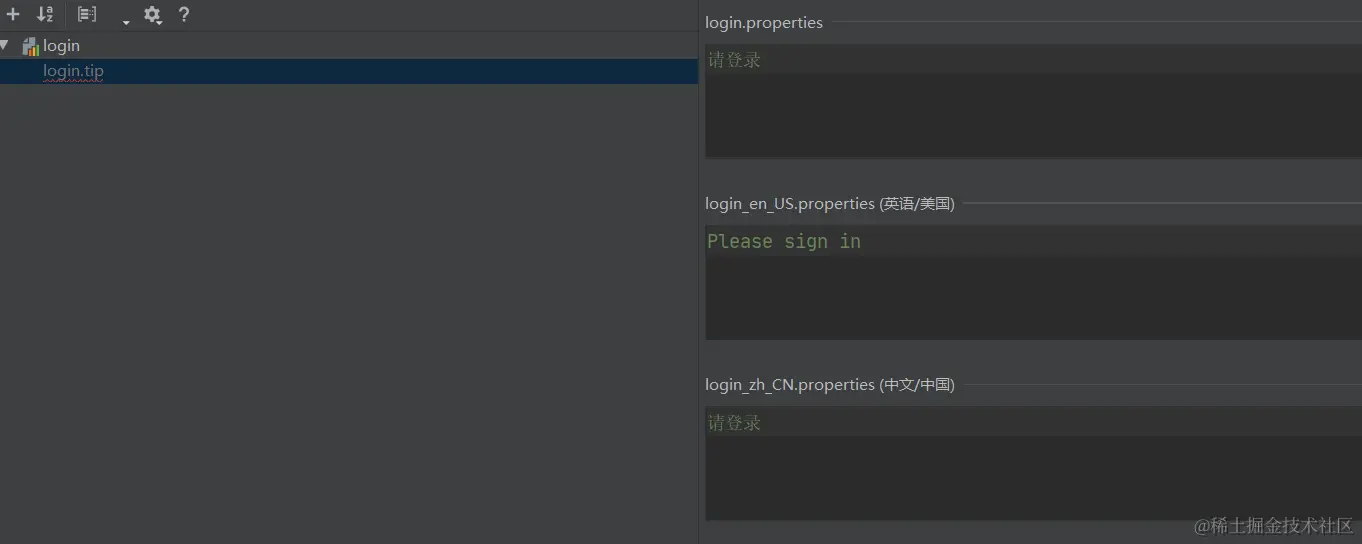Viewport: 1362px width, 544px height.
Task: Click the login_zh_CN.properties (中文/中国) header label
Action: coord(830,385)
